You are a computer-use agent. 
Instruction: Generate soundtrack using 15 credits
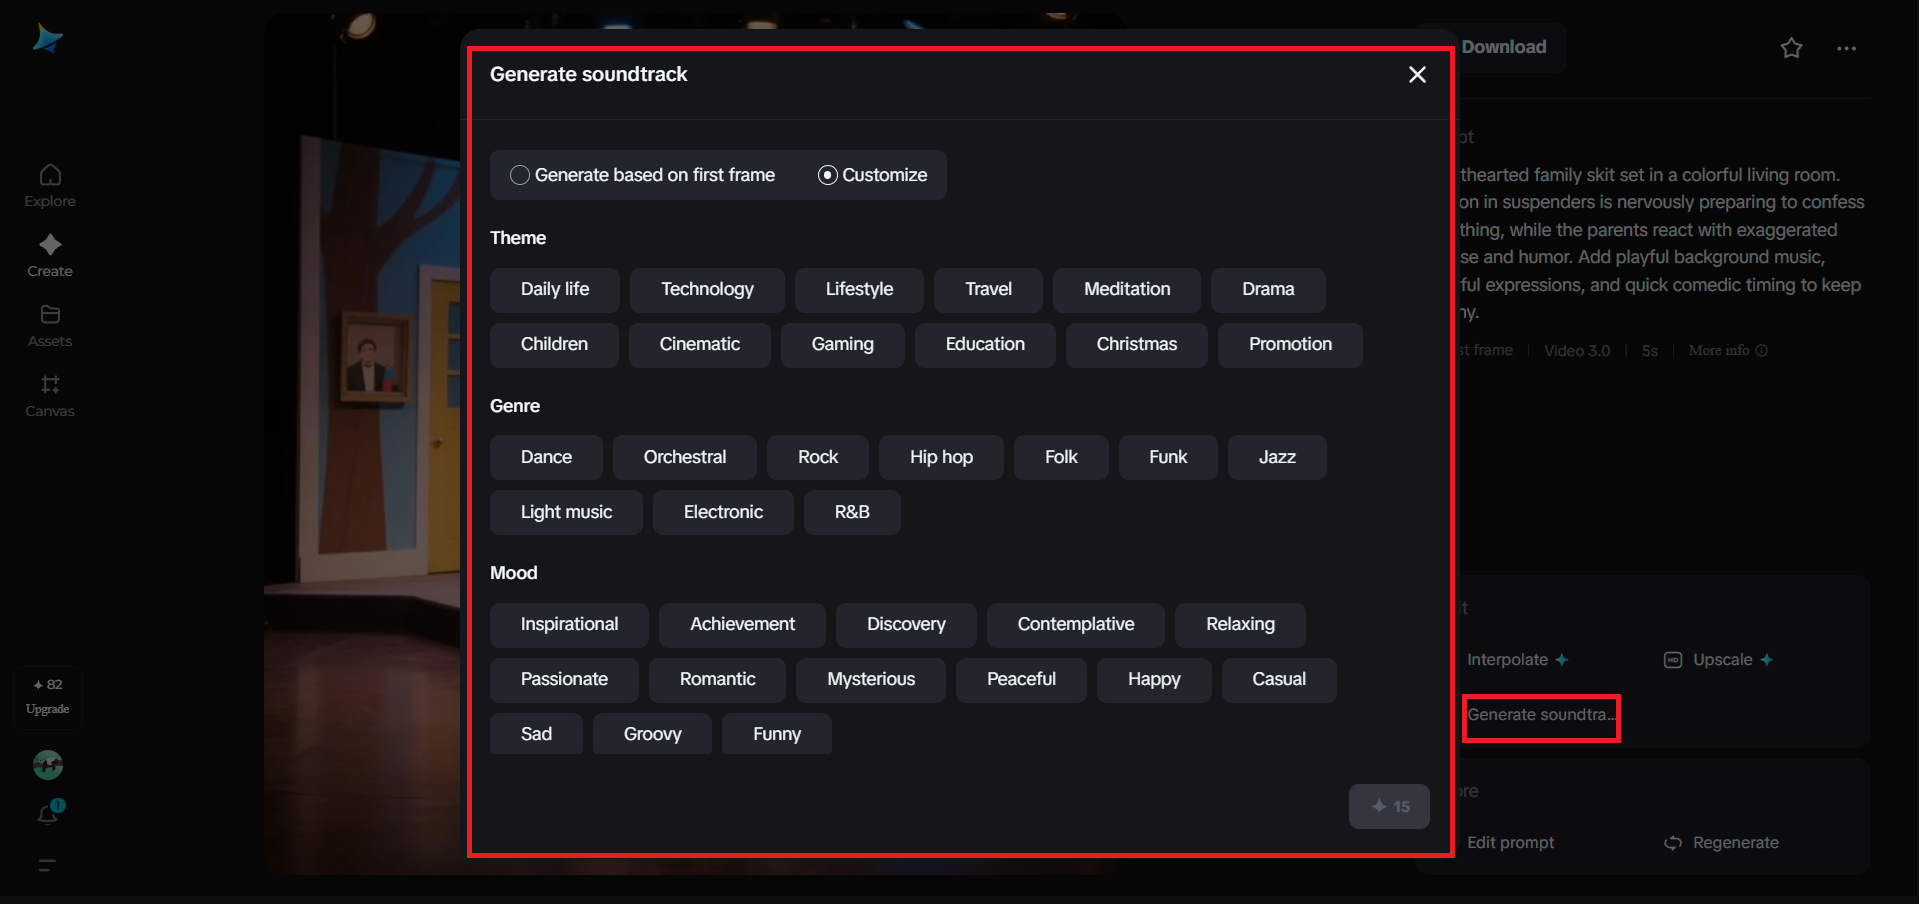click(1388, 806)
